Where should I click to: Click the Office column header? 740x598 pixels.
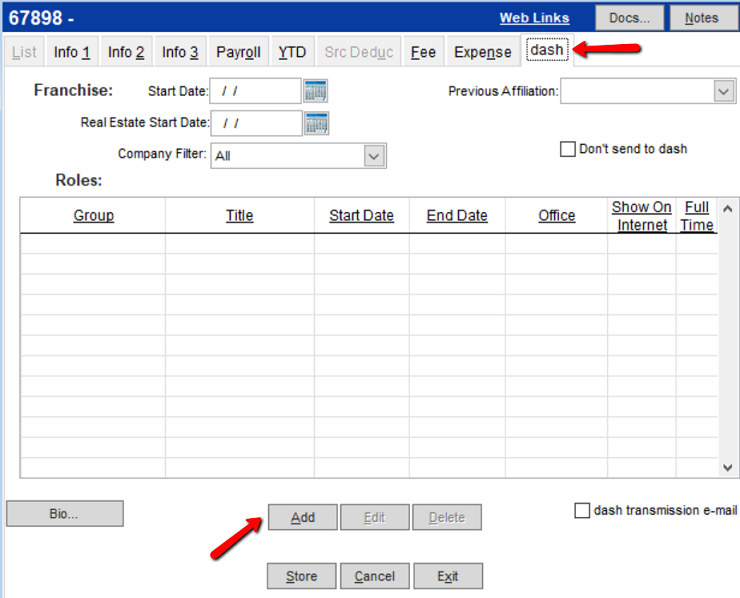(557, 216)
